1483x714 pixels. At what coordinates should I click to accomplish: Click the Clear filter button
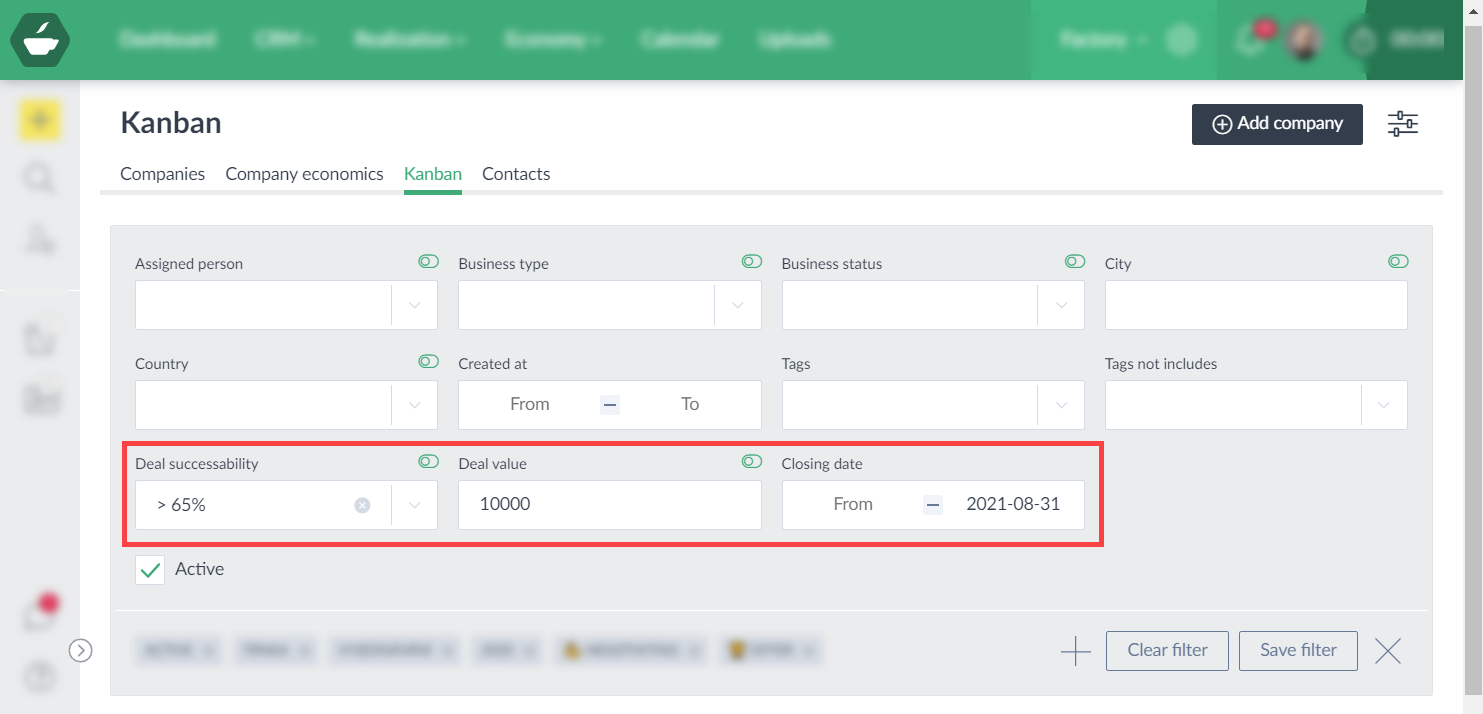[1167, 651]
